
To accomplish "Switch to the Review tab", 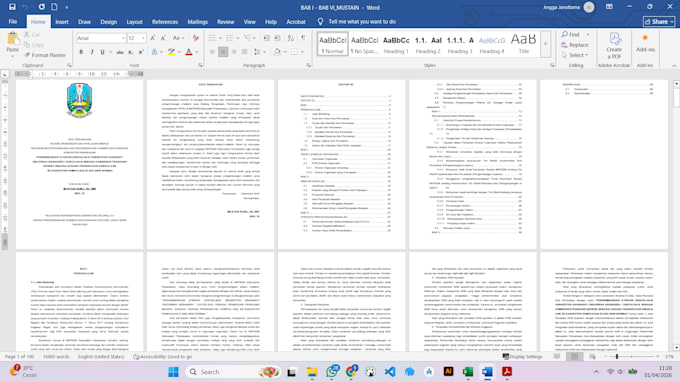I will [x=226, y=22].
